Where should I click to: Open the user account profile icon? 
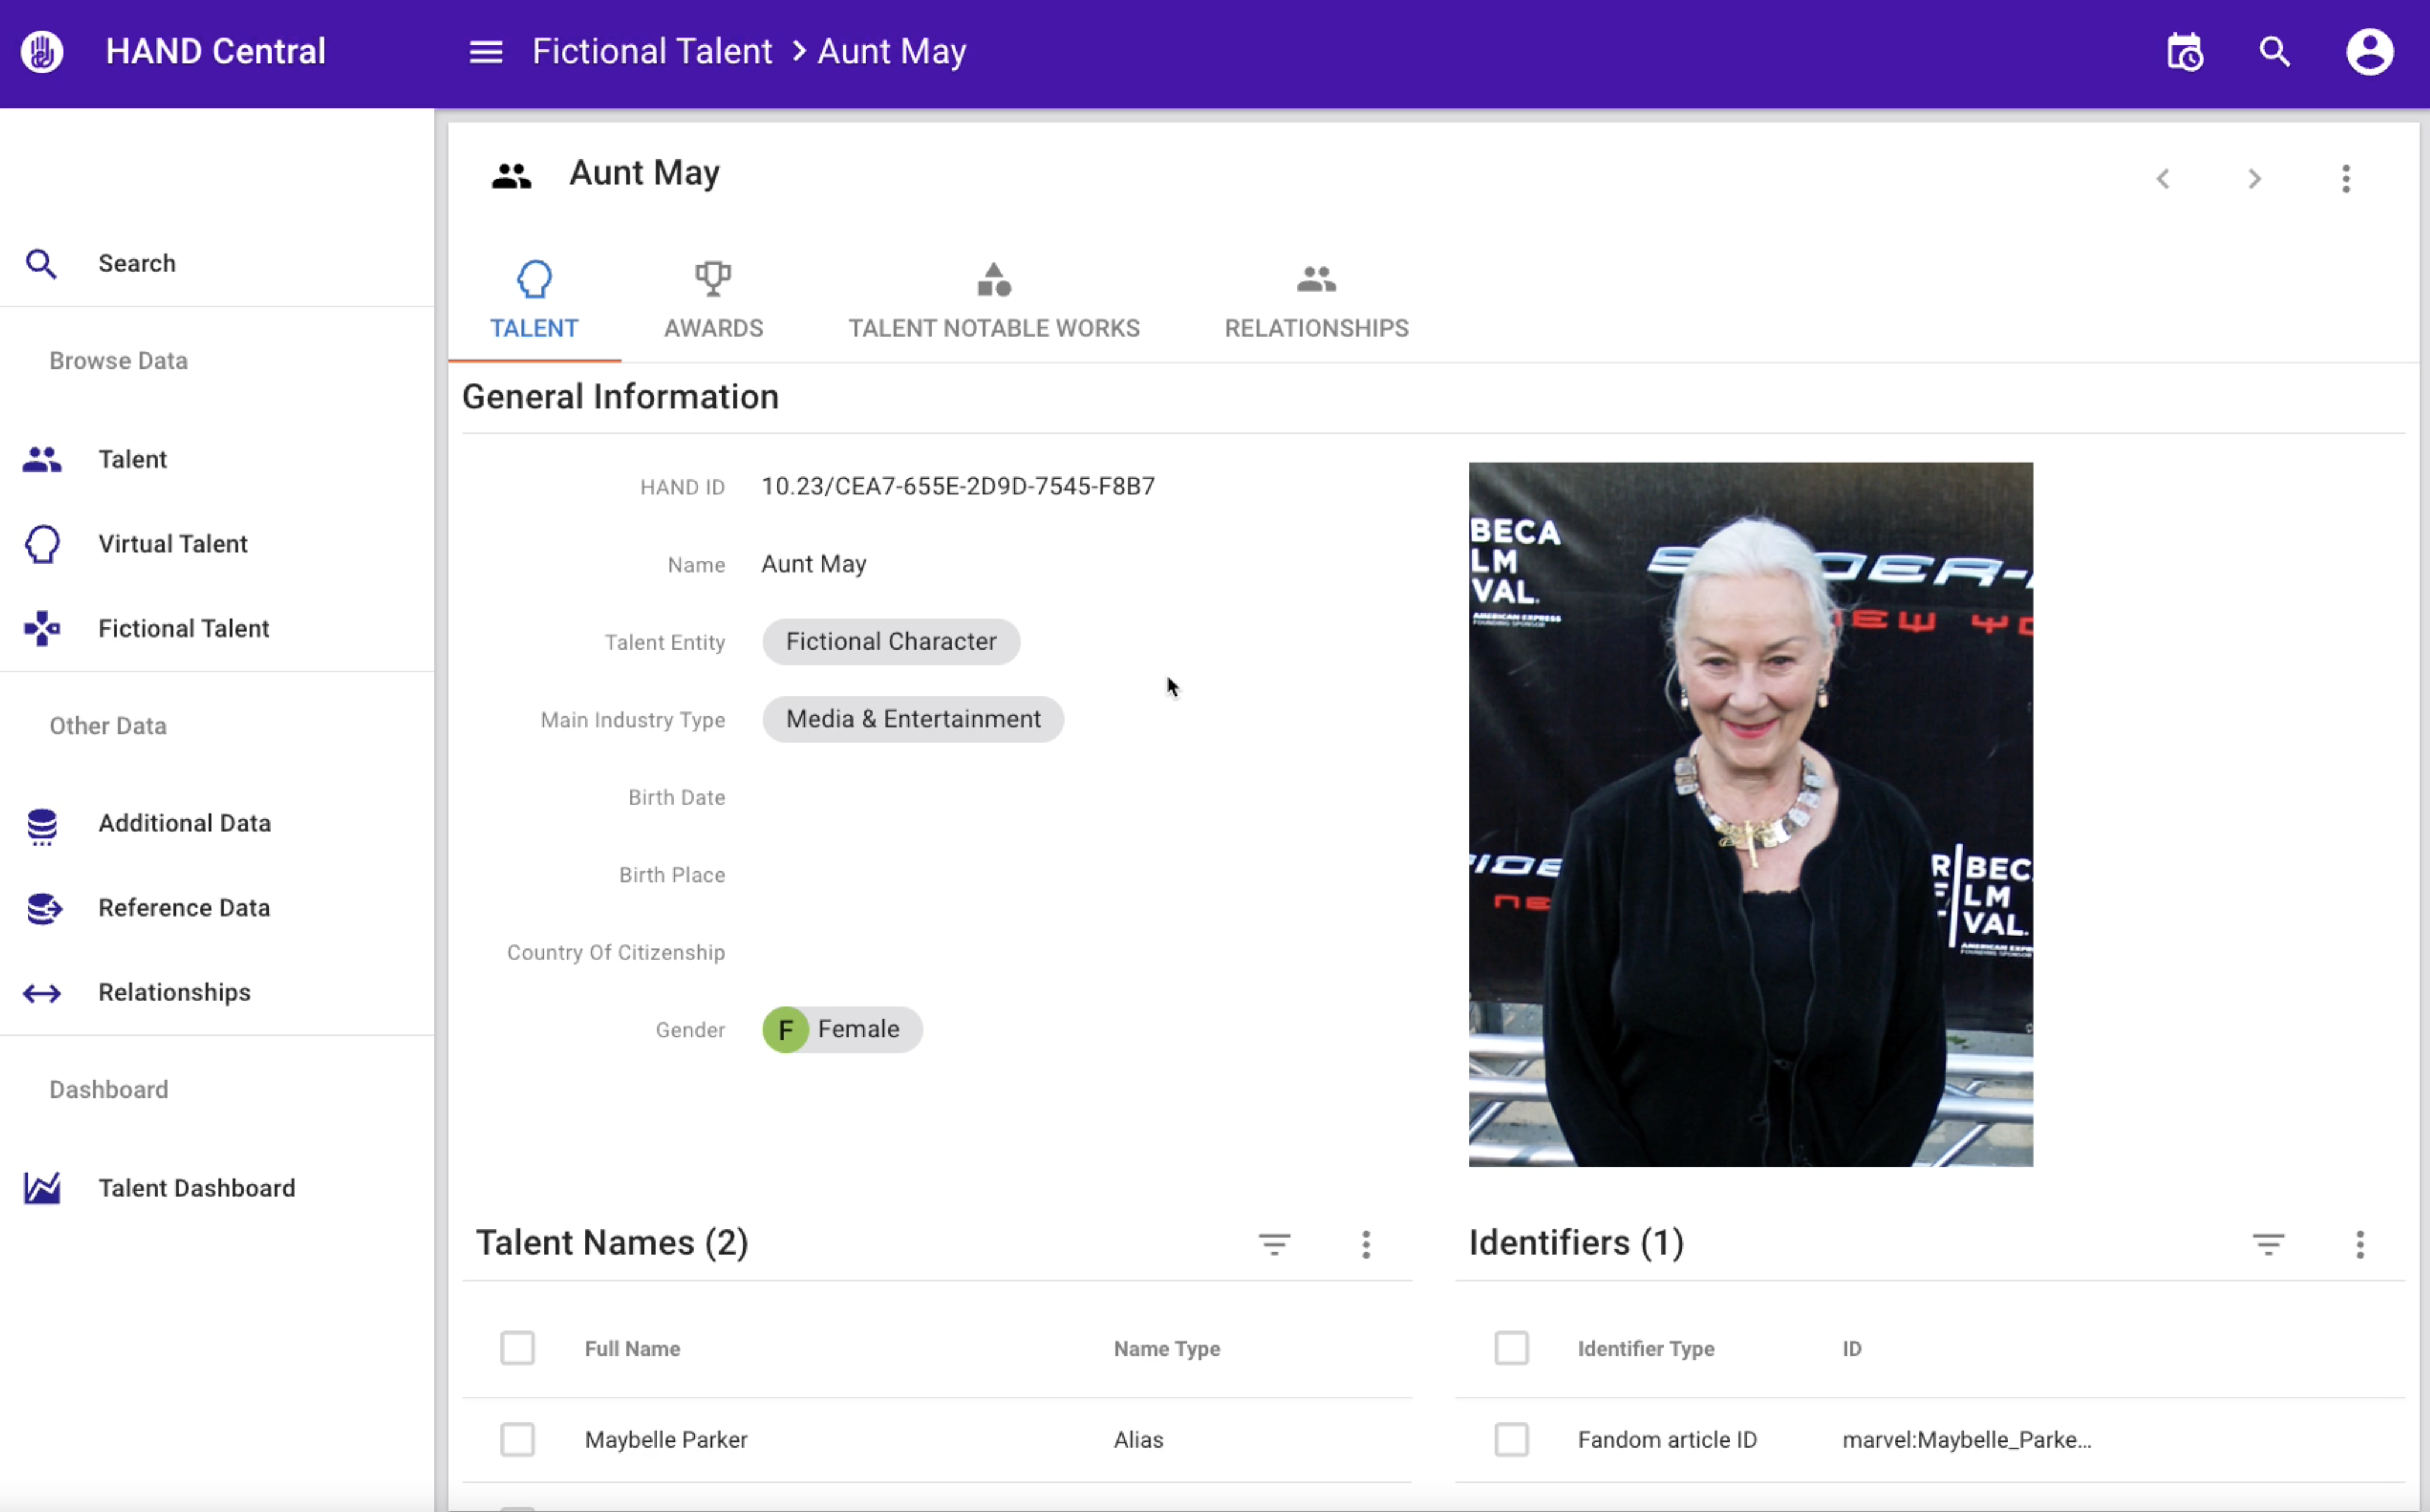[x=2369, y=52]
